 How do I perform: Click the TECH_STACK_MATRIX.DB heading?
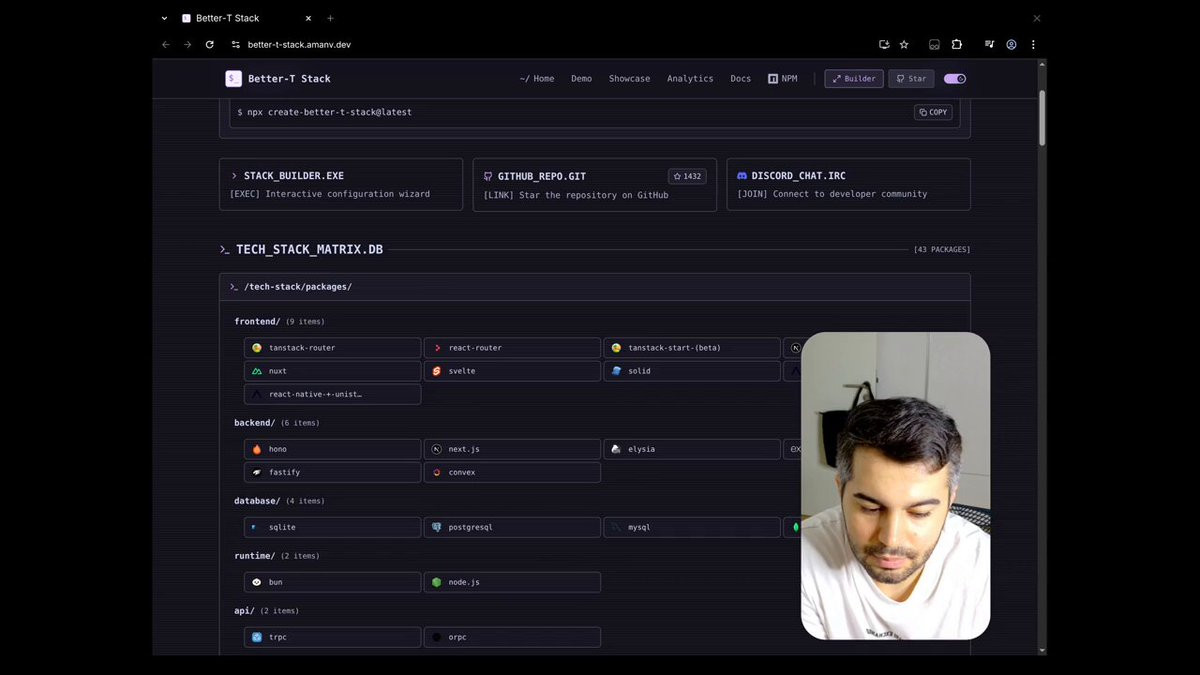(x=309, y=249)
